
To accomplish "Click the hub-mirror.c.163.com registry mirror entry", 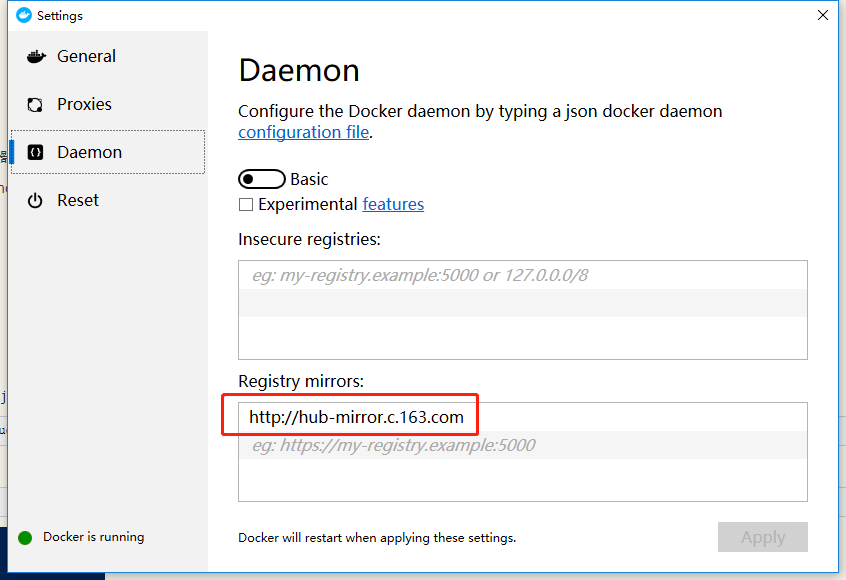I will click(x=522, y=417).
